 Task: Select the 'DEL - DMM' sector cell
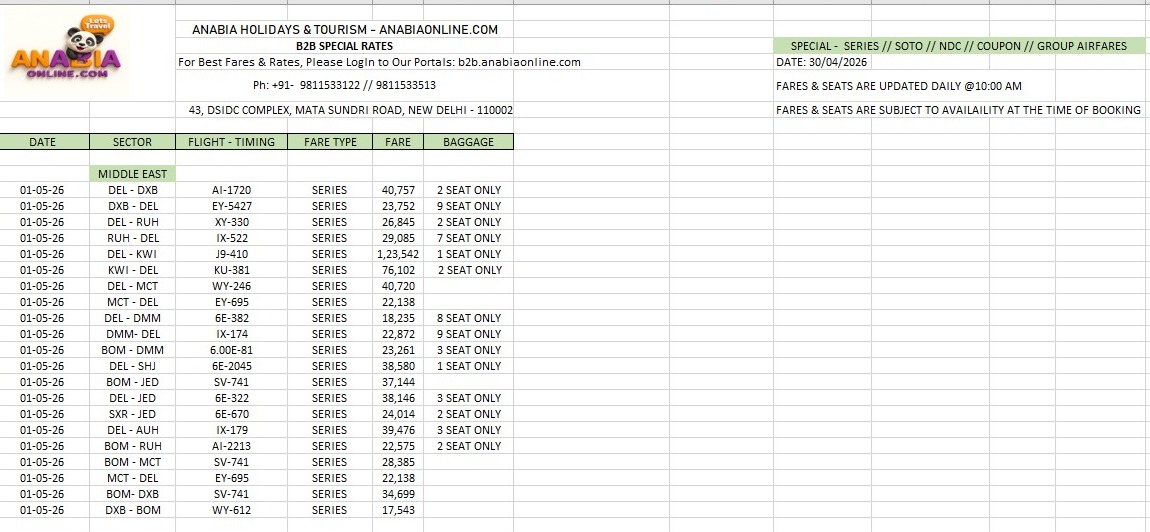click(x=133, y=318)
